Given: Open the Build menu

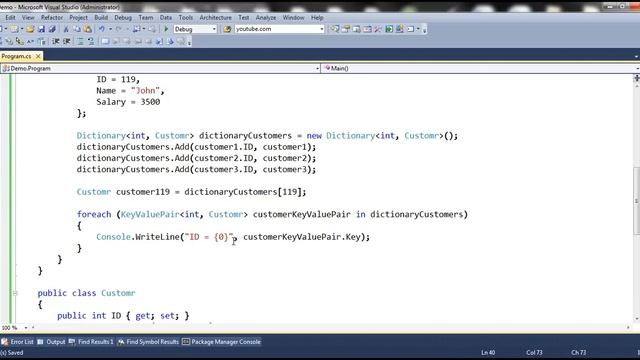Looking at the screenshot, I should 101,18.
